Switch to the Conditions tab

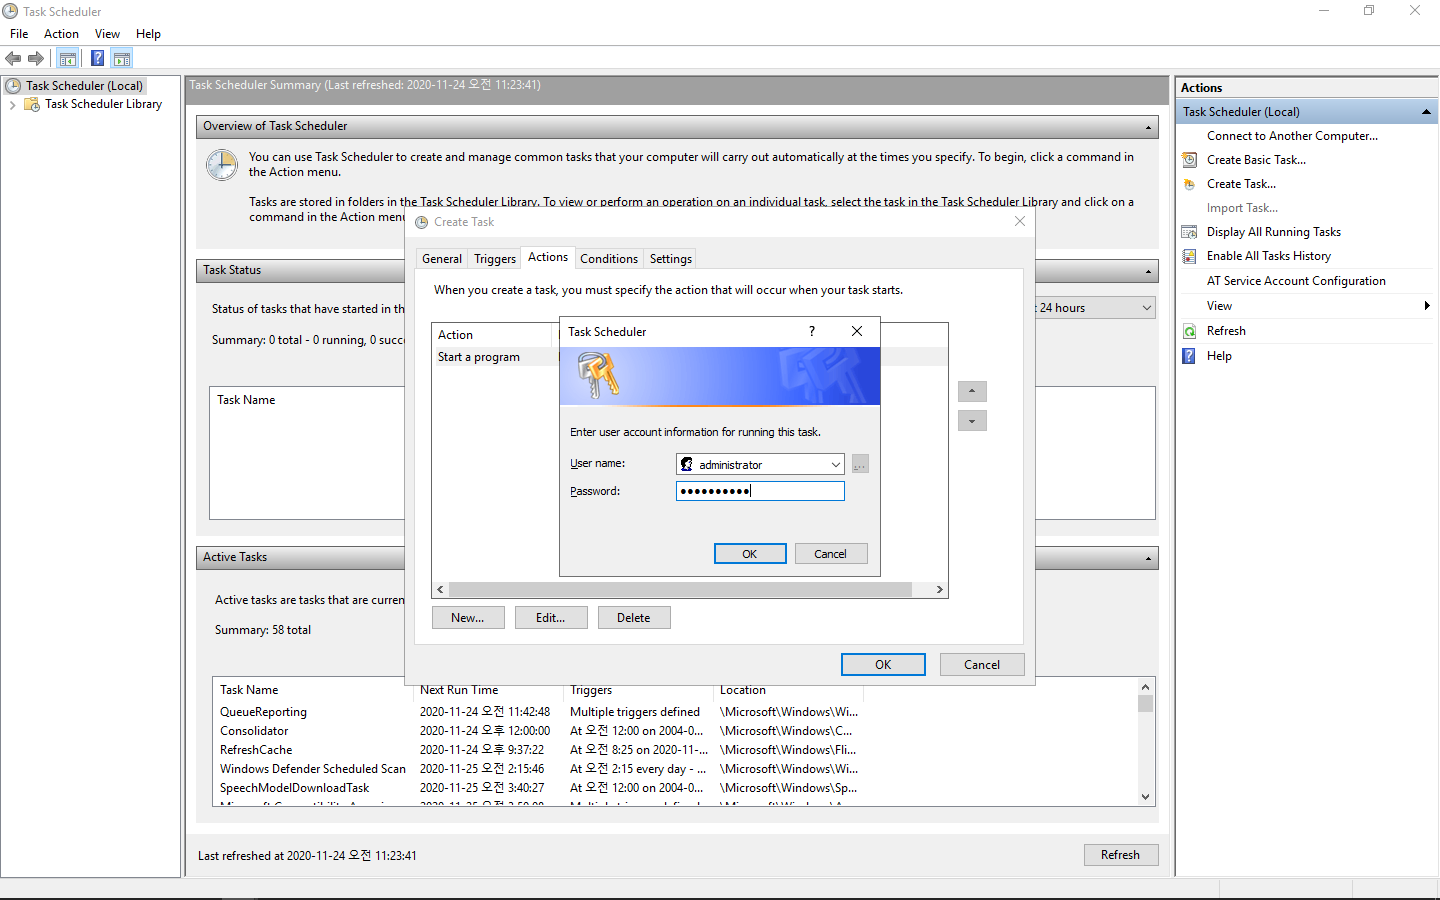[x=609, y=259]
